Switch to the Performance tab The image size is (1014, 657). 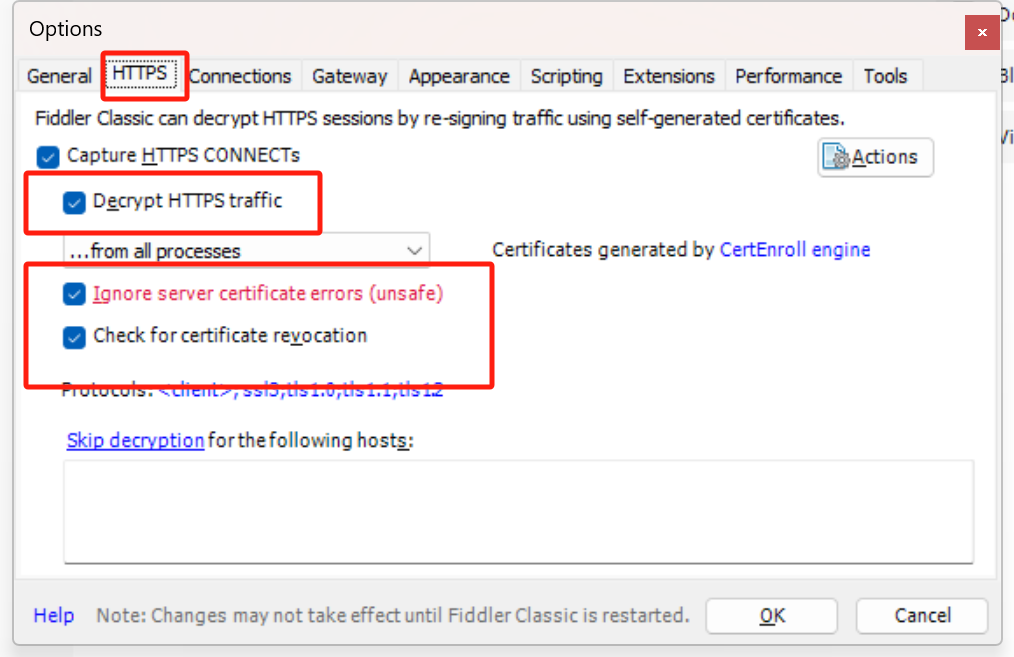point(788,76)
